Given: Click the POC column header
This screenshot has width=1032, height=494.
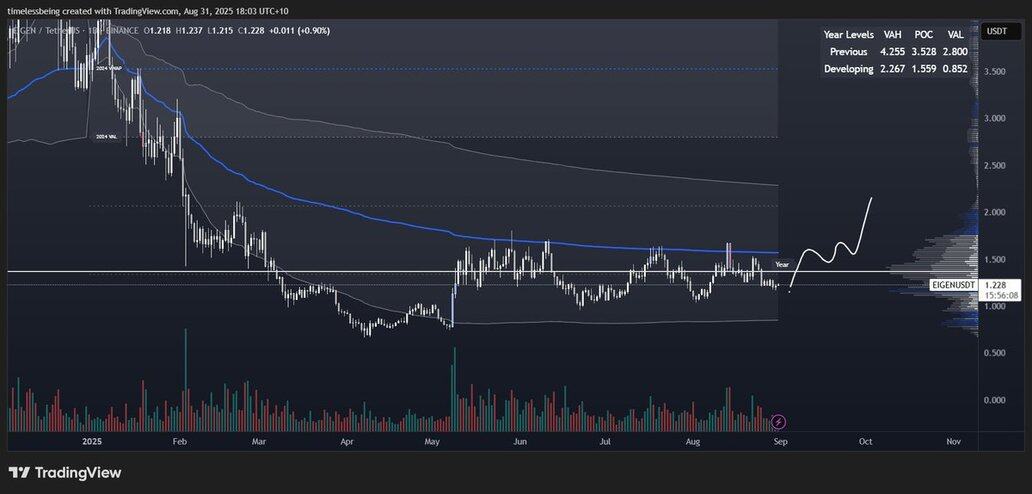Looking at the screenshot, I should point(925,34).
